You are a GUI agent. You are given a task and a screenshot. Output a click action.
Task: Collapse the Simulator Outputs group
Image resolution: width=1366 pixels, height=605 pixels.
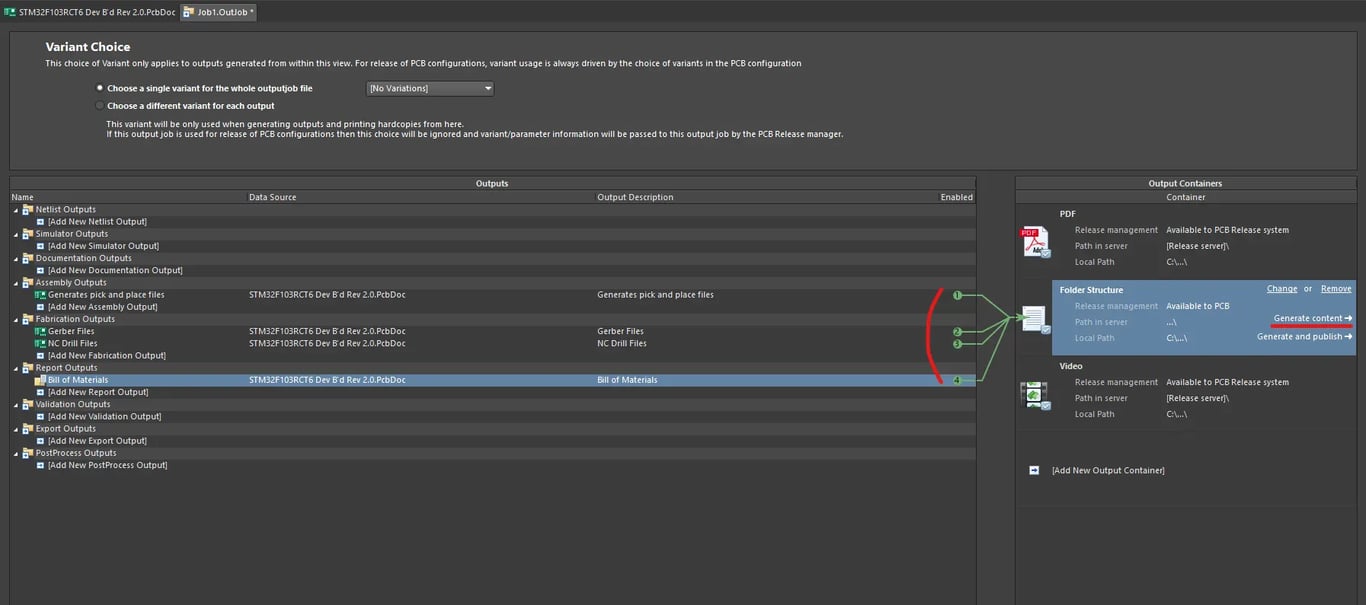click(x=16, y=234)
